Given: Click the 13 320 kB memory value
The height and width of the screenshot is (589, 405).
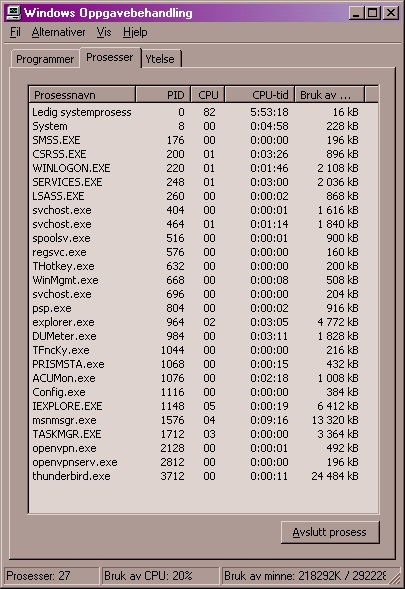Looking at the screenshot, I should tap(335, 420).
